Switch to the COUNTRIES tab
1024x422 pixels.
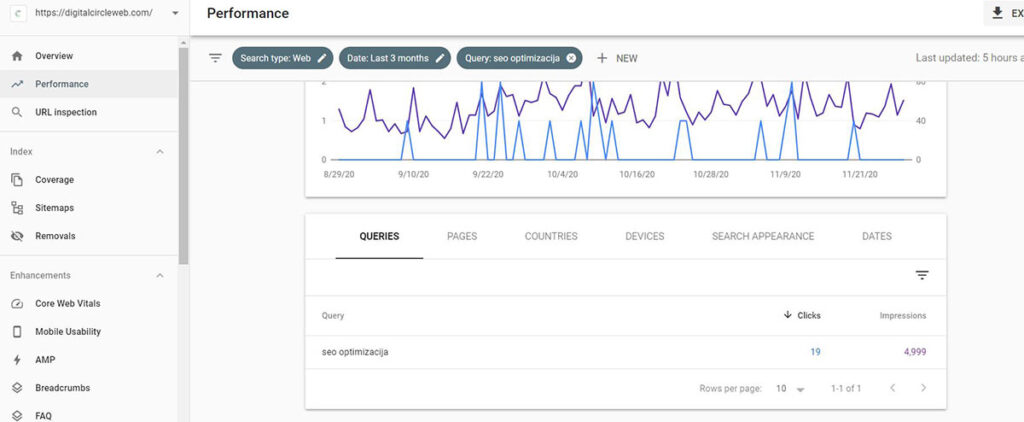(x=551, y=236)
